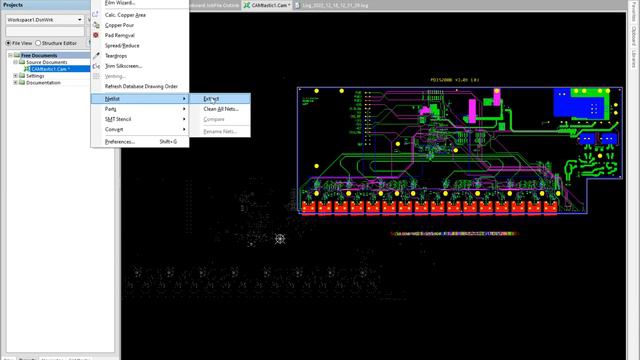640x360 pixels.
Task: Click the Teardrops tool icon
Action: tap(96, 56)
